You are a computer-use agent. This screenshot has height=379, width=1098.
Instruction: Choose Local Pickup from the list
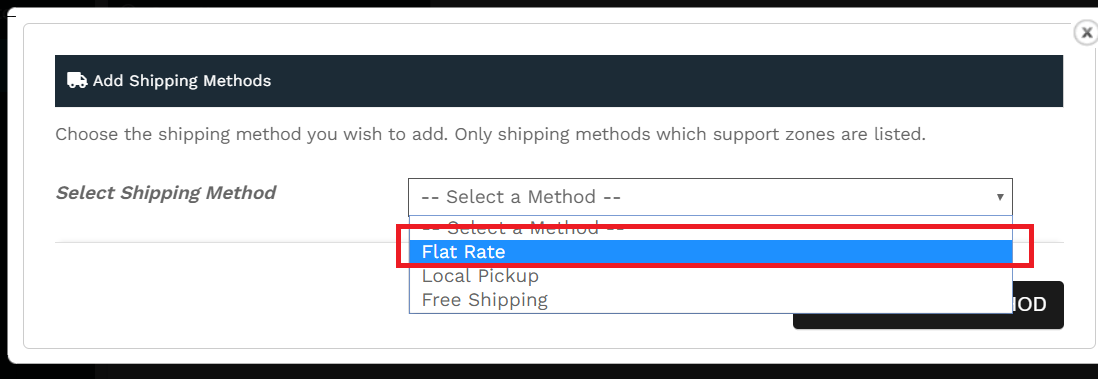[710, 276]
